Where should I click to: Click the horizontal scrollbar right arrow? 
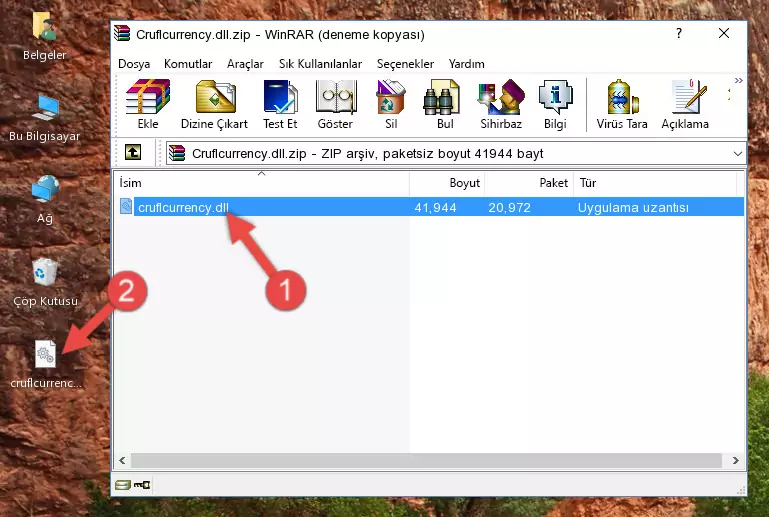click(x=735, y=460)
